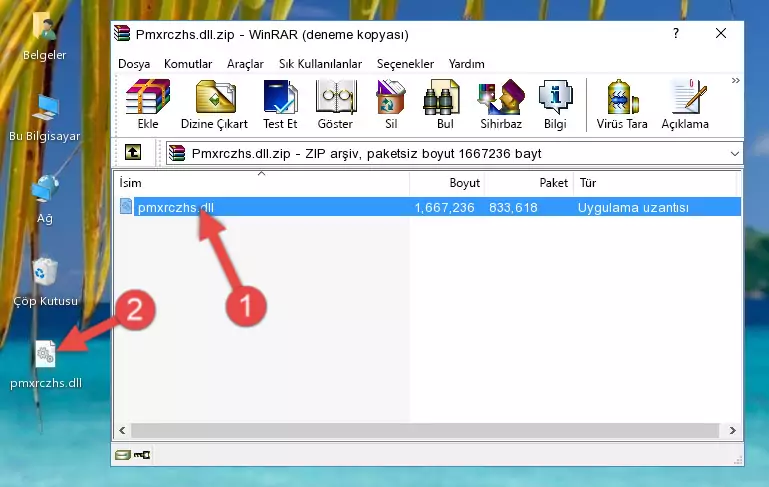Viewport: 769px width, 487px height.
Task: Select the pmxrczhs.dll desktop file
Action: pos(46,365)
